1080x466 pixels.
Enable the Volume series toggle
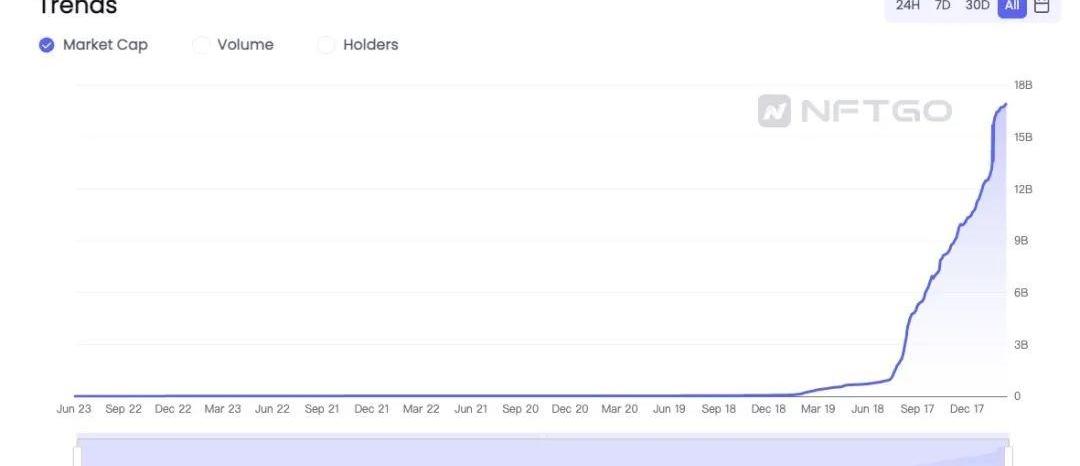pos(202,45)
